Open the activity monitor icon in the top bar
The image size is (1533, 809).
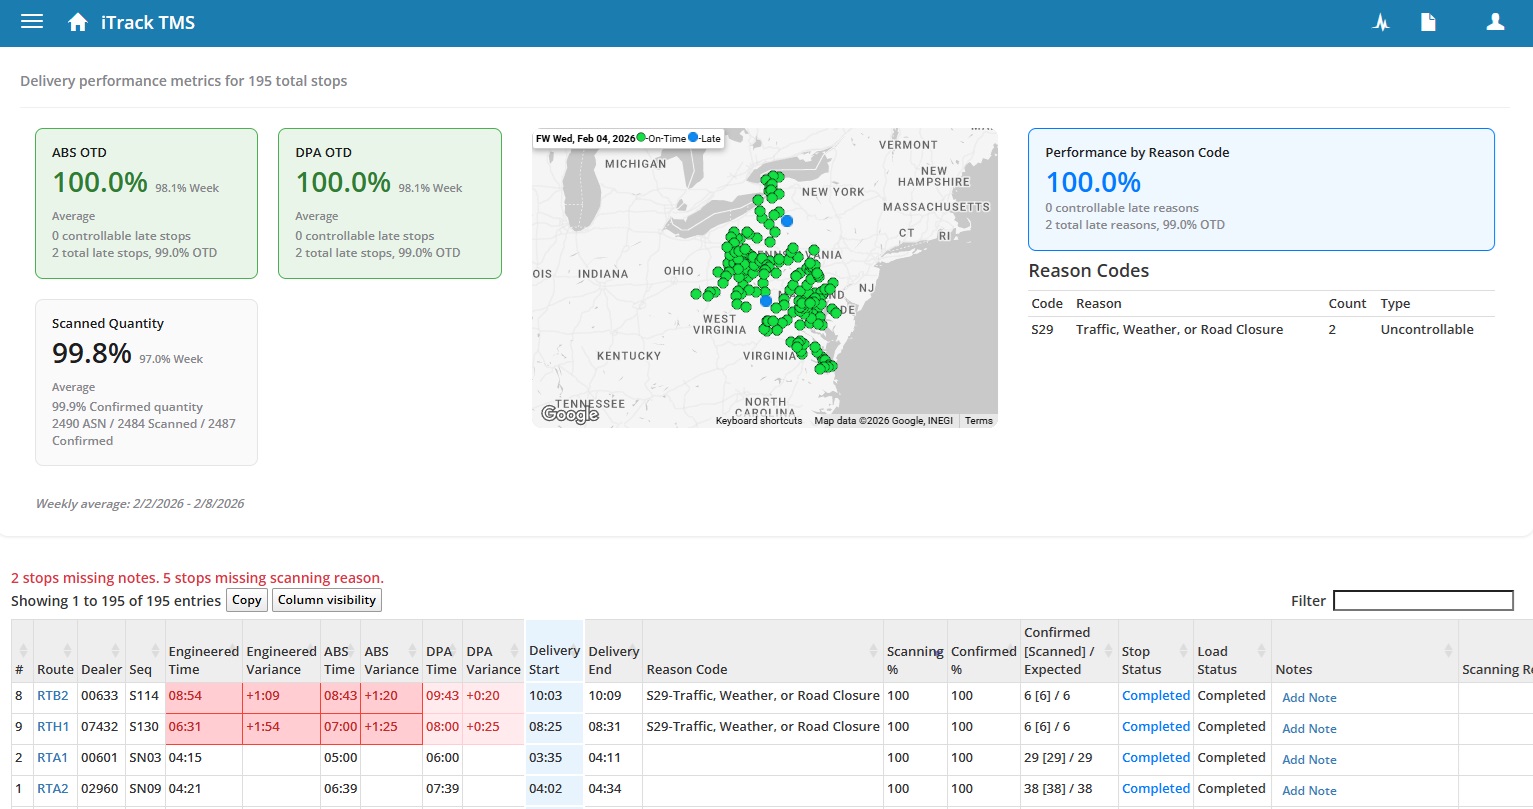coord(1381,21)
